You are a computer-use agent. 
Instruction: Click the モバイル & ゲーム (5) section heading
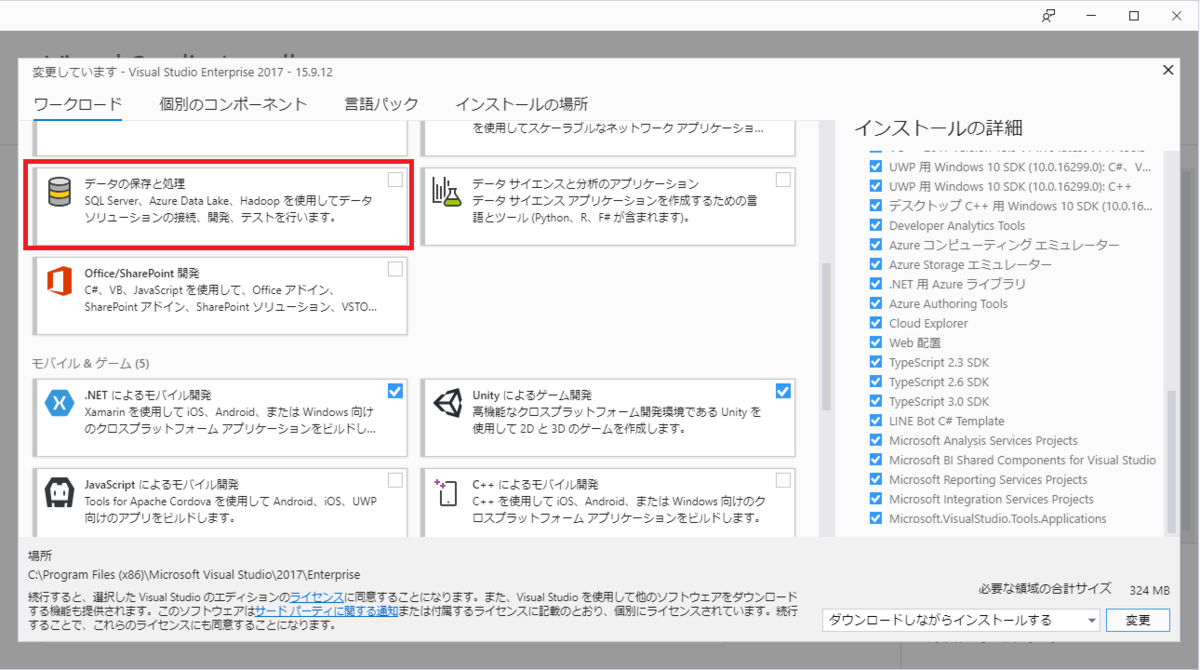click(x=90, y=363)
